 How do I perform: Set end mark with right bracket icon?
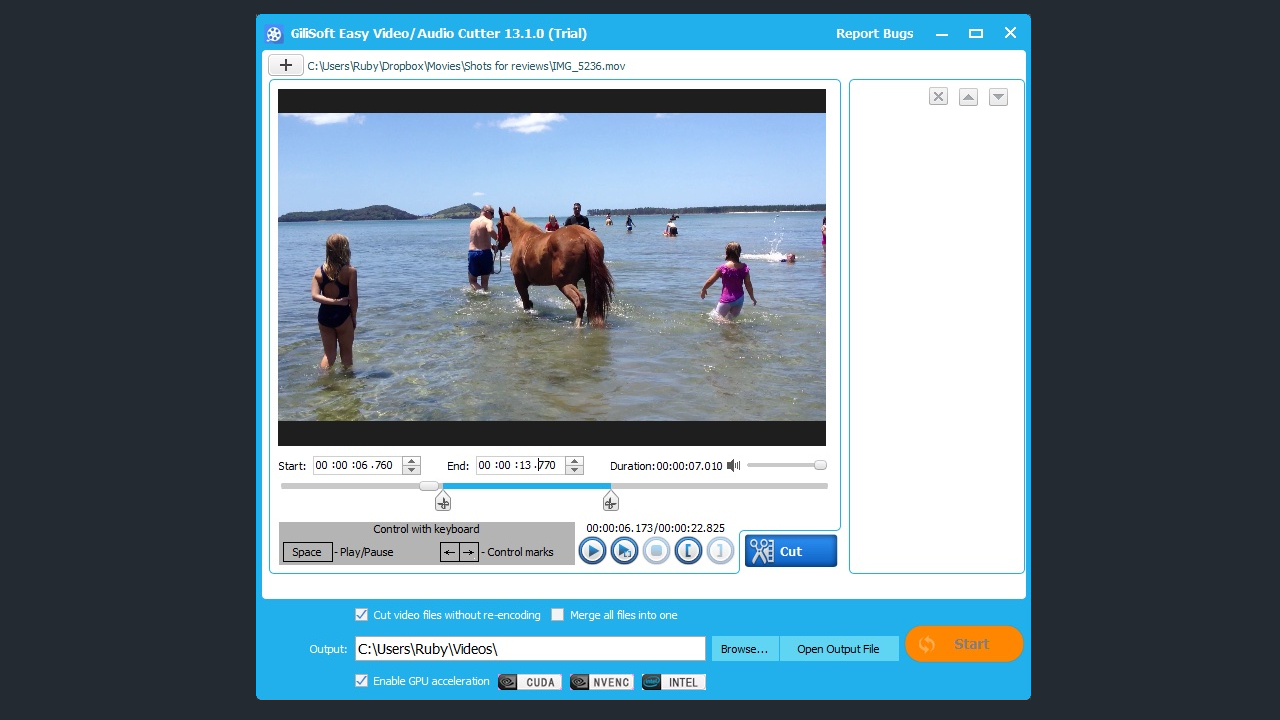click(x=720, y=550)
